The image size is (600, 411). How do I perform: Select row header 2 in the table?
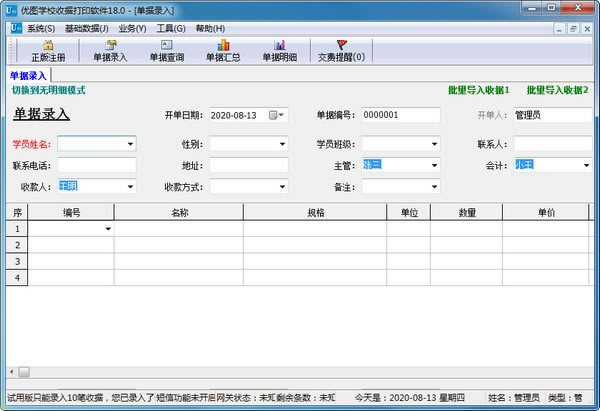[x=17, y=245]
